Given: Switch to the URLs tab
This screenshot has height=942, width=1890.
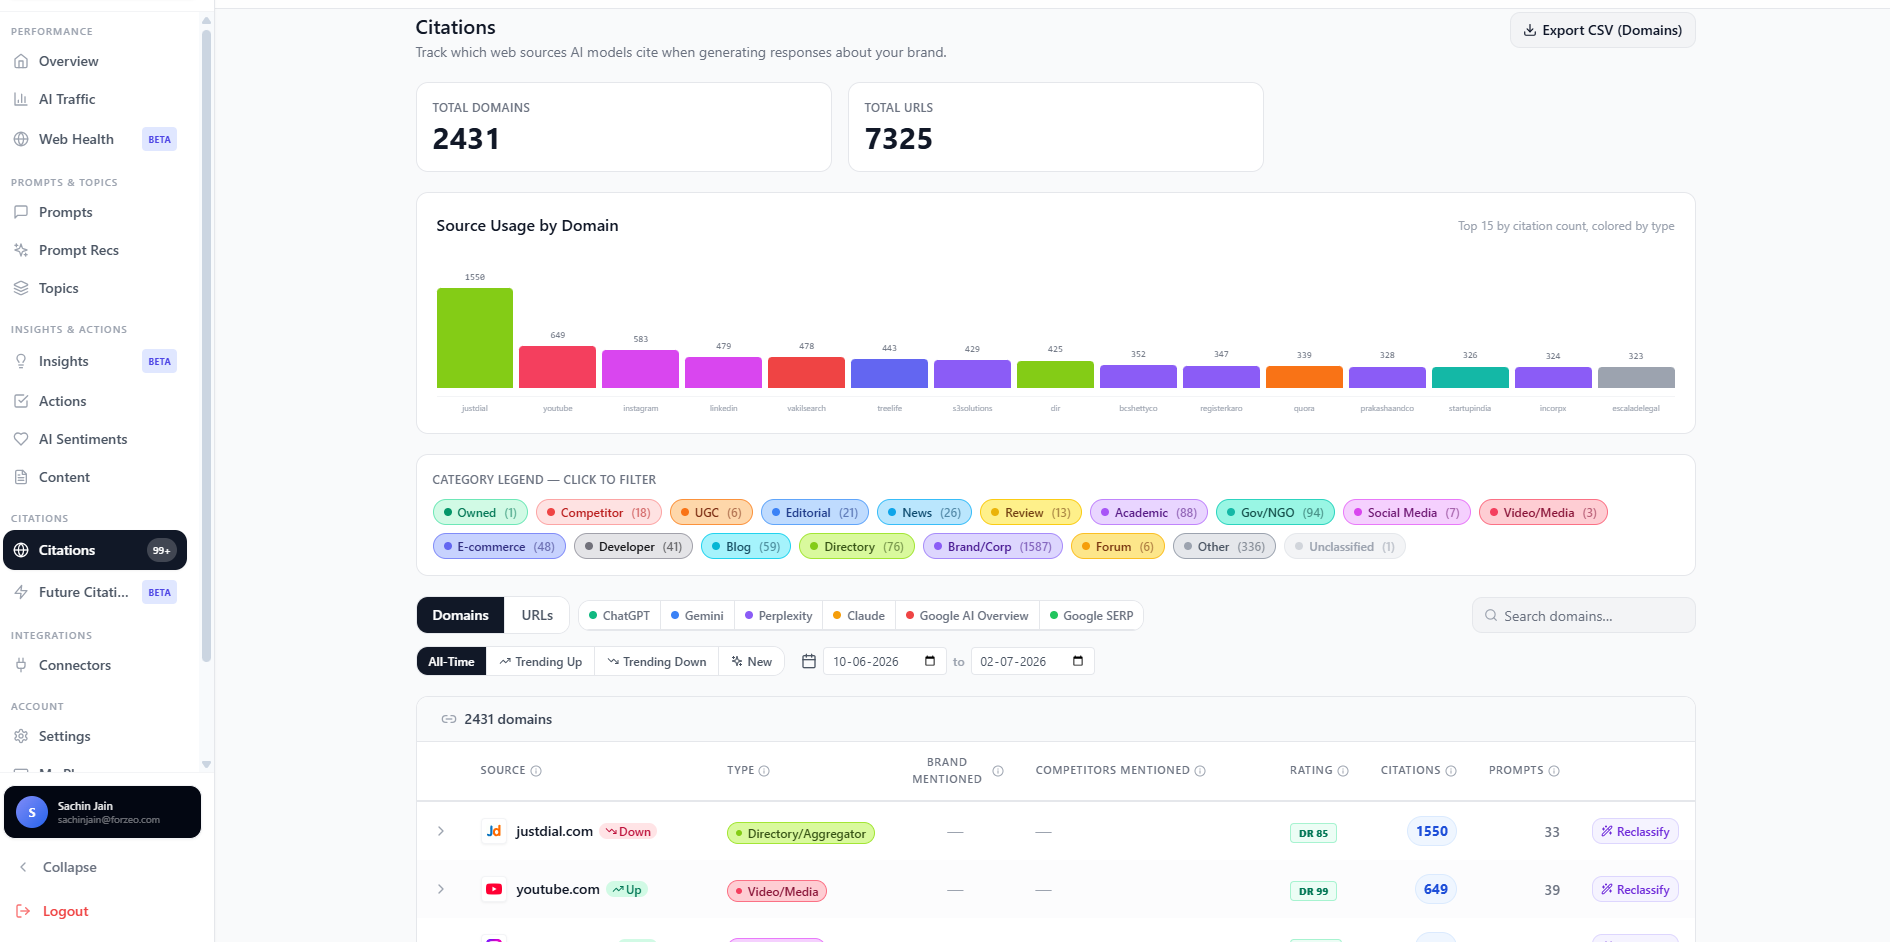Looking at the screenshot, I should (x=537, y=615).
